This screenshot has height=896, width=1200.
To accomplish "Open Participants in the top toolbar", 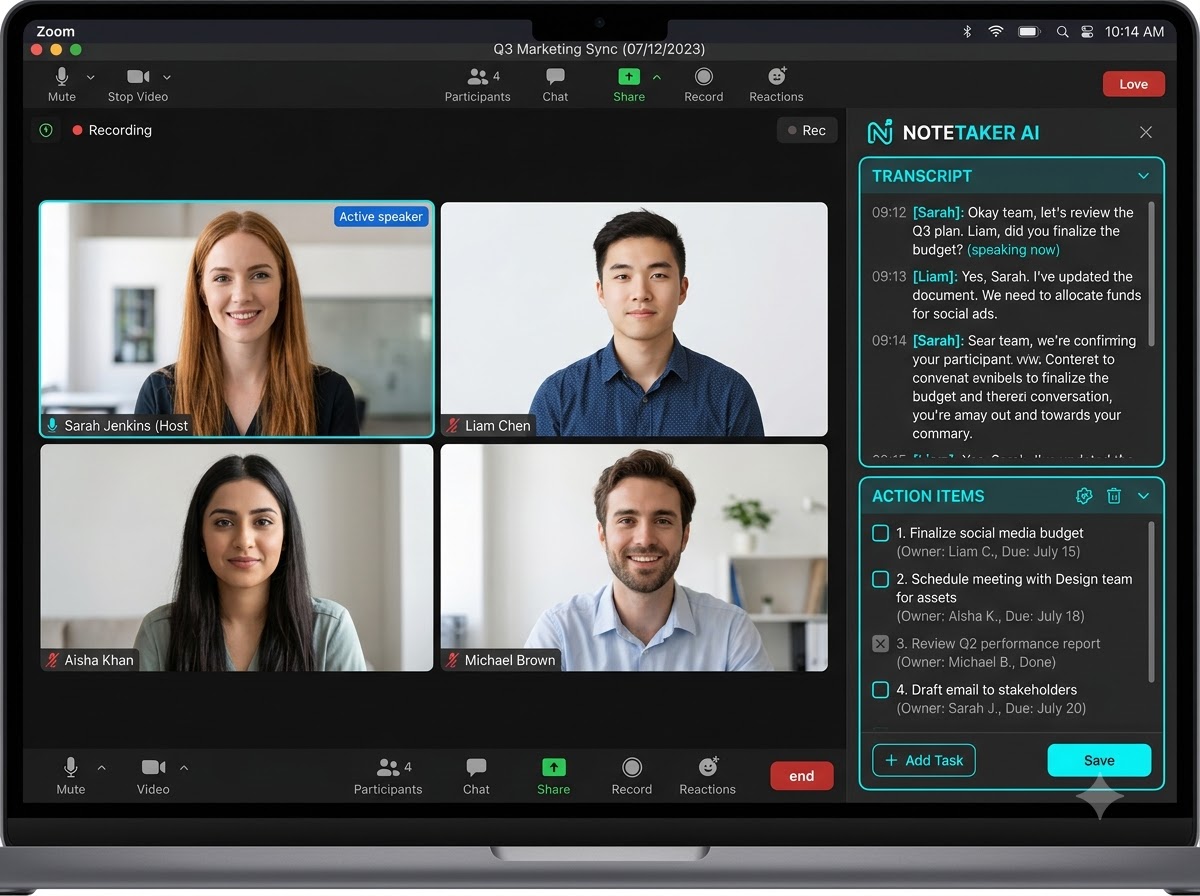I will (x=477, y=85).
